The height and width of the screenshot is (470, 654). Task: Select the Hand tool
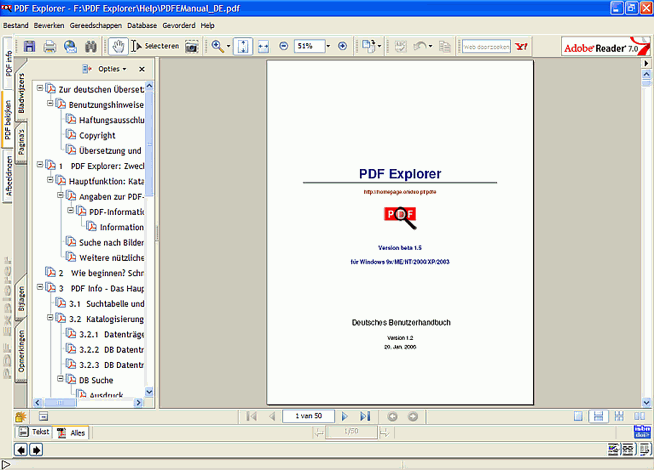tap(119, 46)
